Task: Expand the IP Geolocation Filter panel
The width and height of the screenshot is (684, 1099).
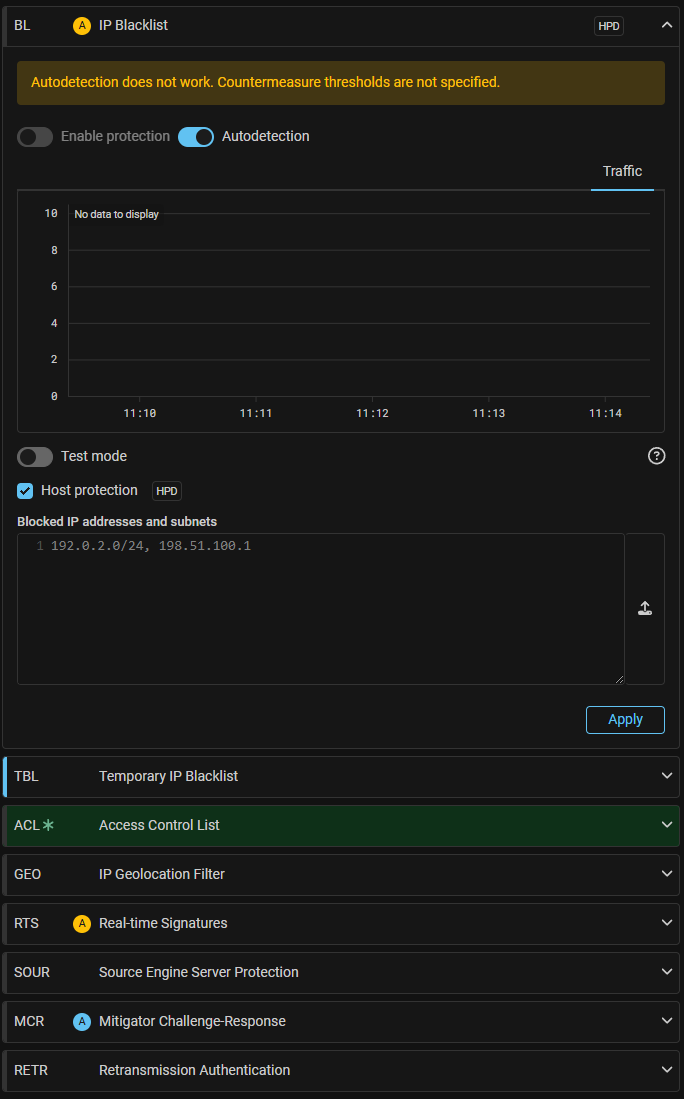Action: (667, 874)
